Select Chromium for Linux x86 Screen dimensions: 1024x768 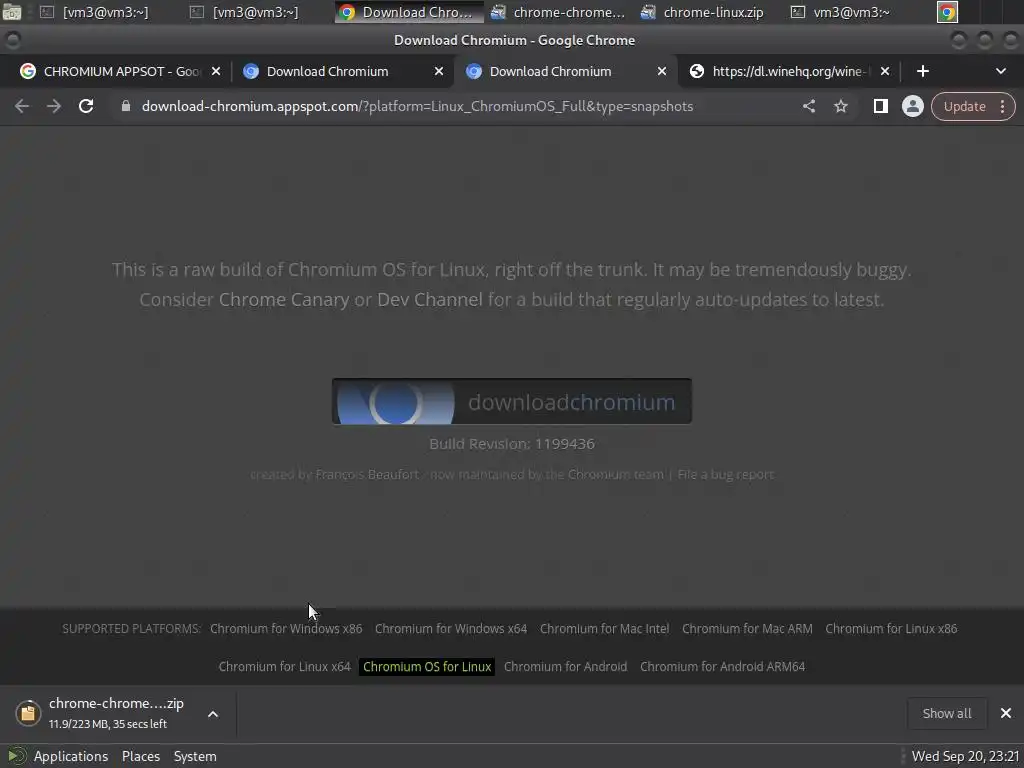click(x=891, y=629)
